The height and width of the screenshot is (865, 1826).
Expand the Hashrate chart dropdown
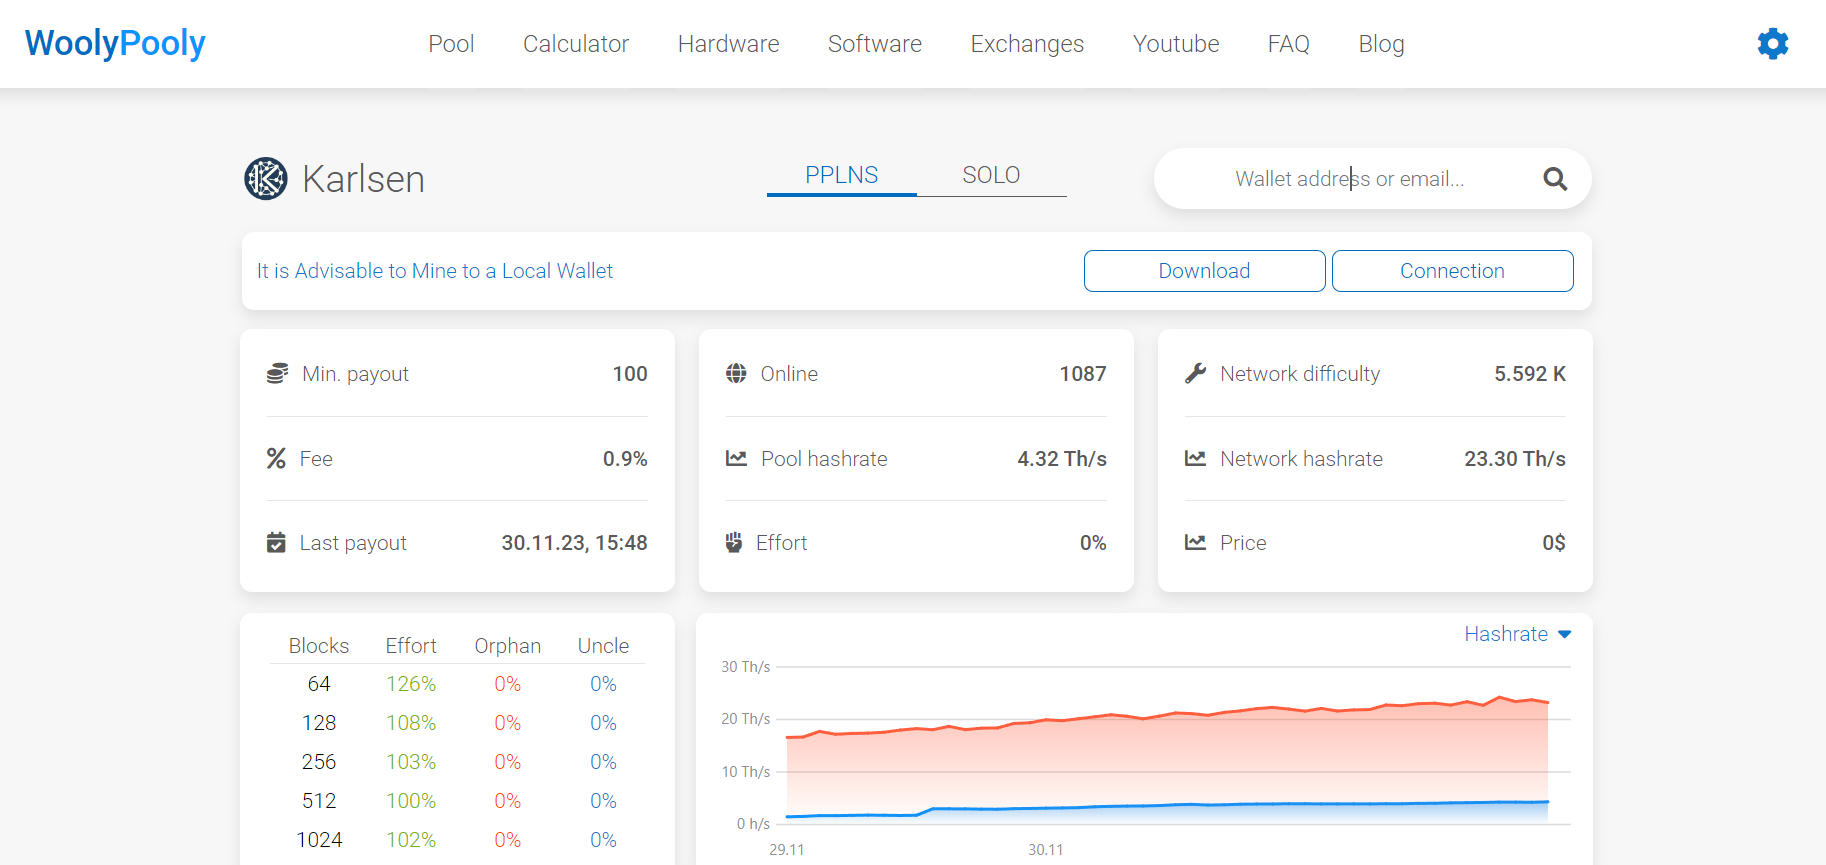coord(1517,634)
